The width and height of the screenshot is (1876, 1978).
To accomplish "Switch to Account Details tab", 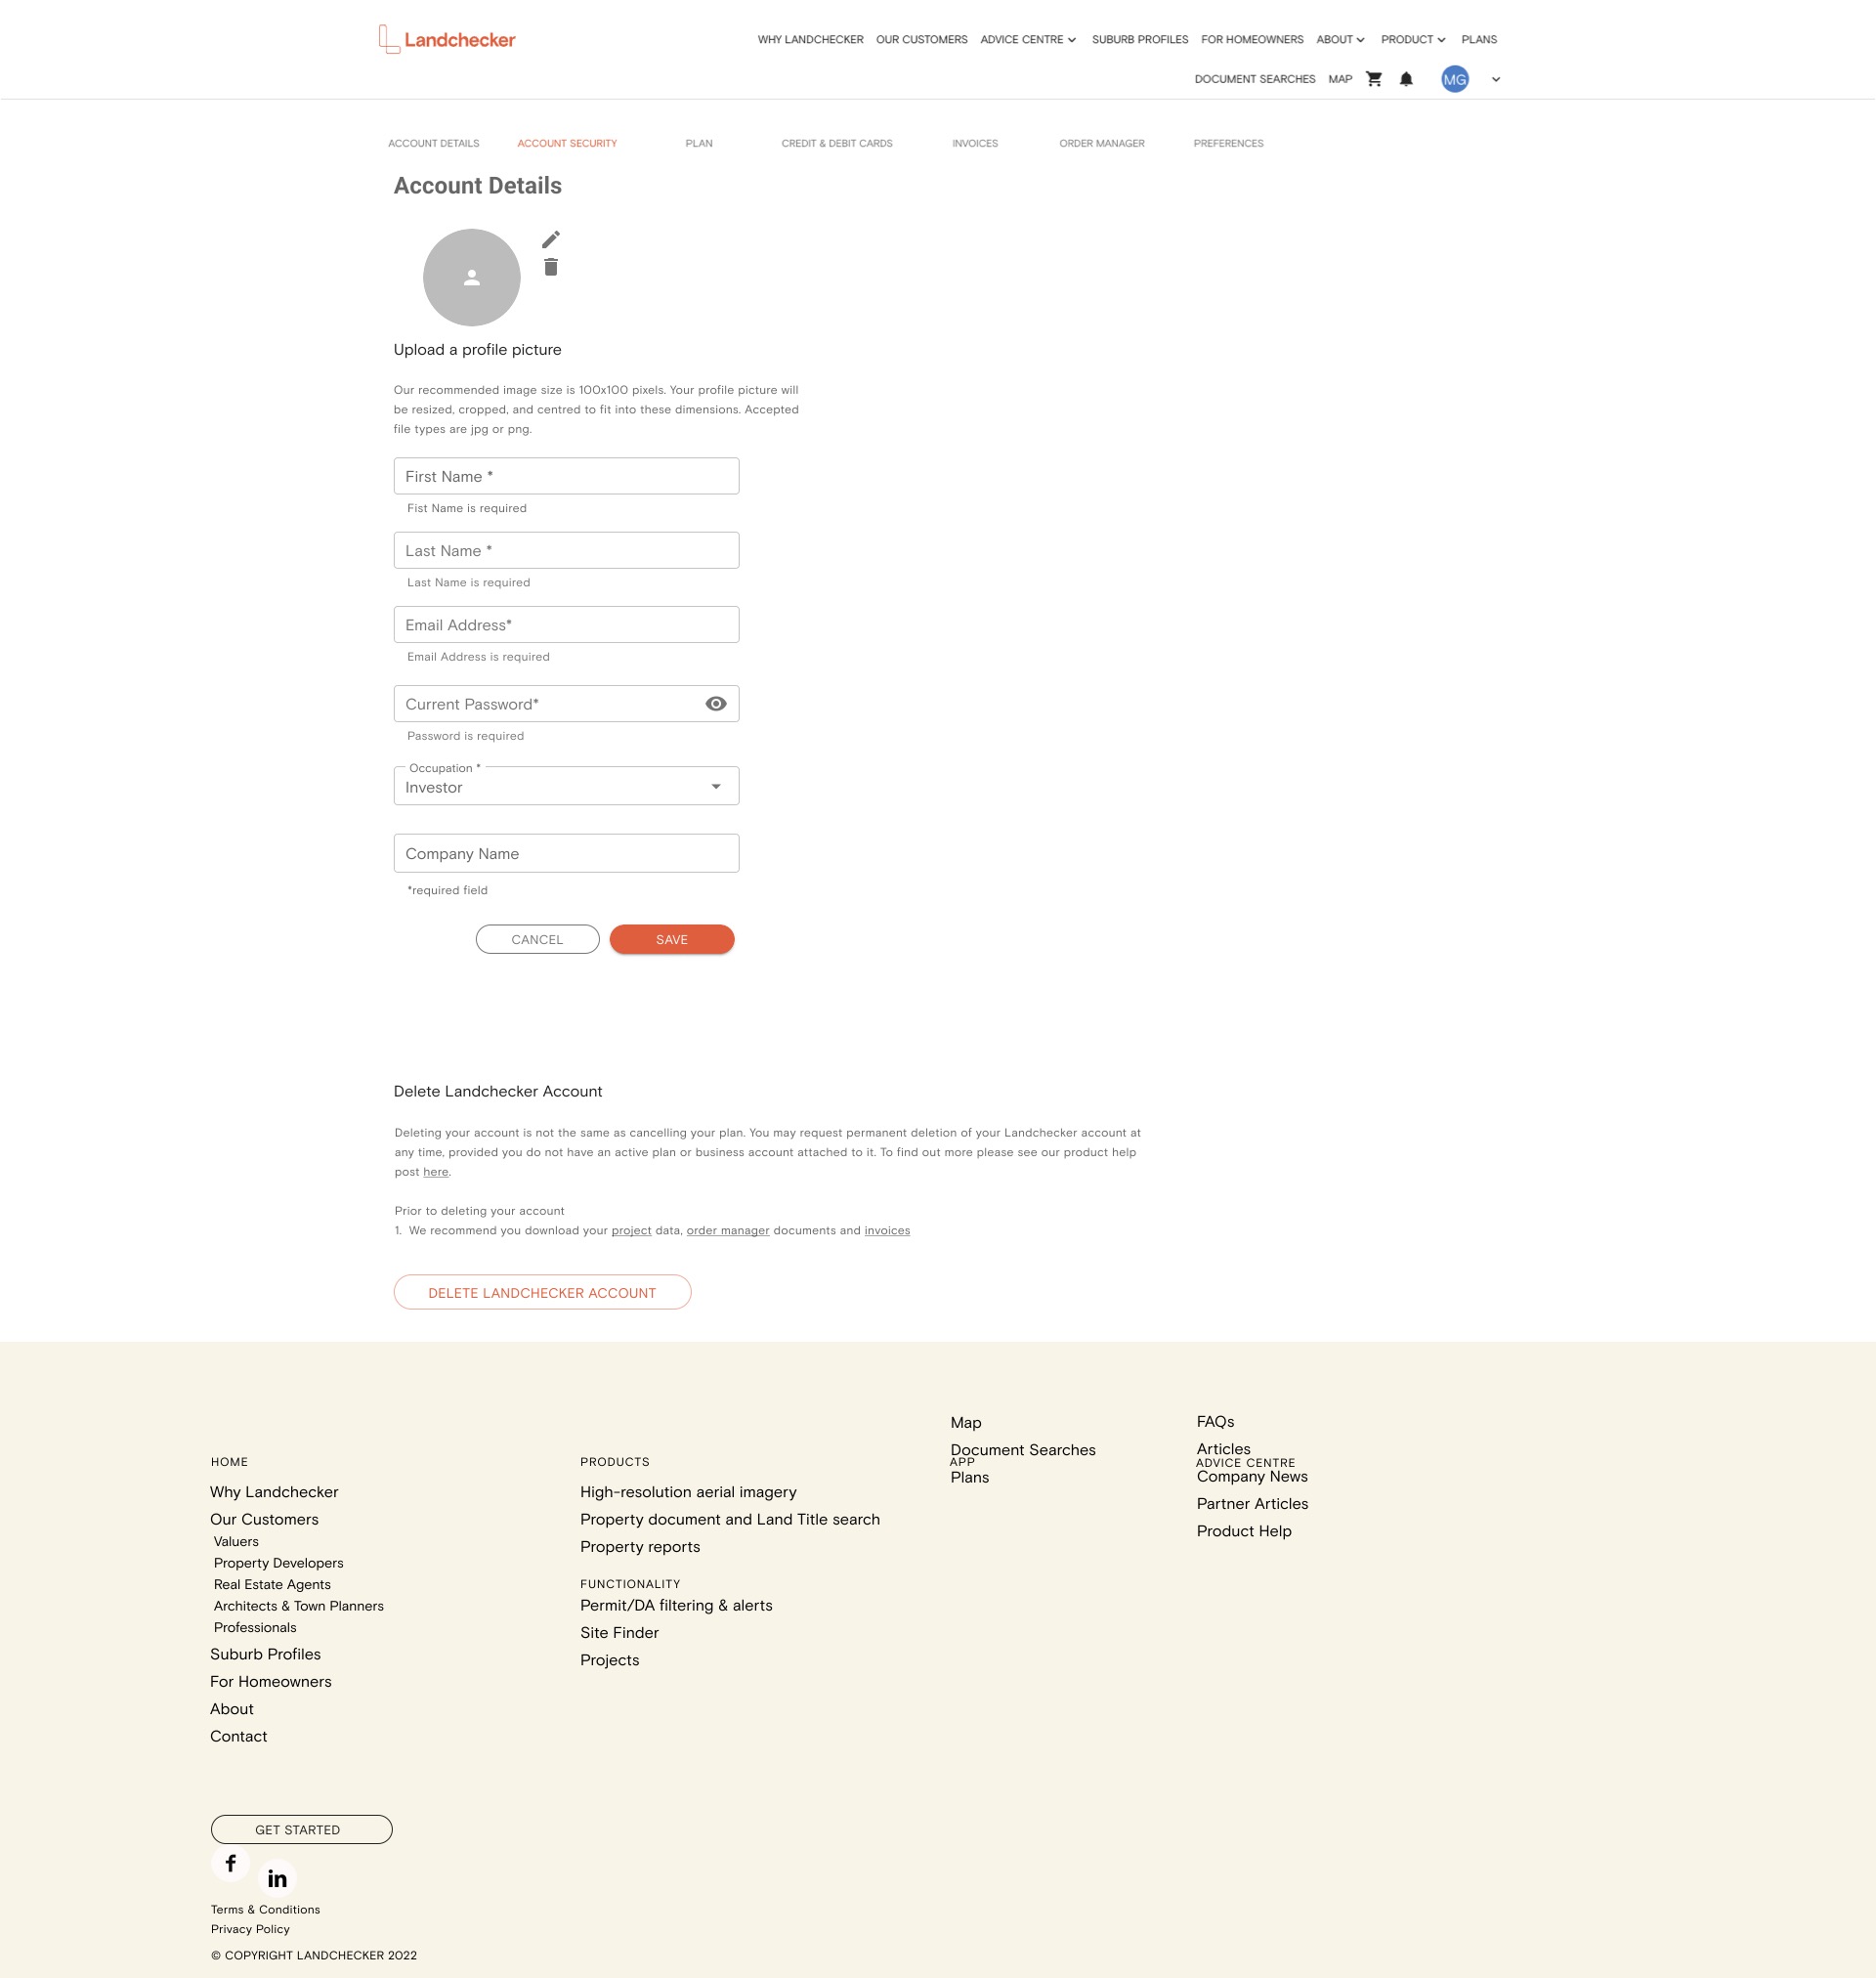I will 433,143.
